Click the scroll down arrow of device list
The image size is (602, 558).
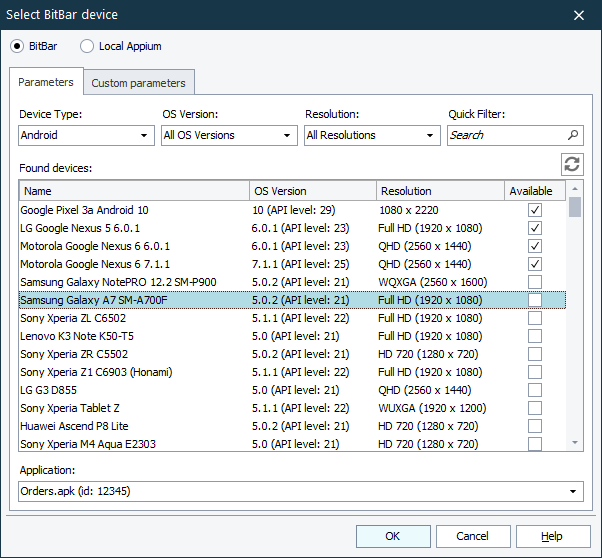(575, 442)
